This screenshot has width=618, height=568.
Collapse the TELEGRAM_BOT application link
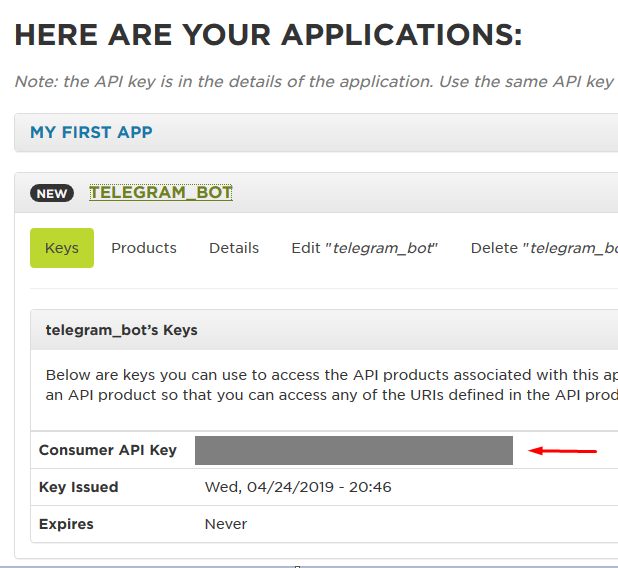[161, 193]
